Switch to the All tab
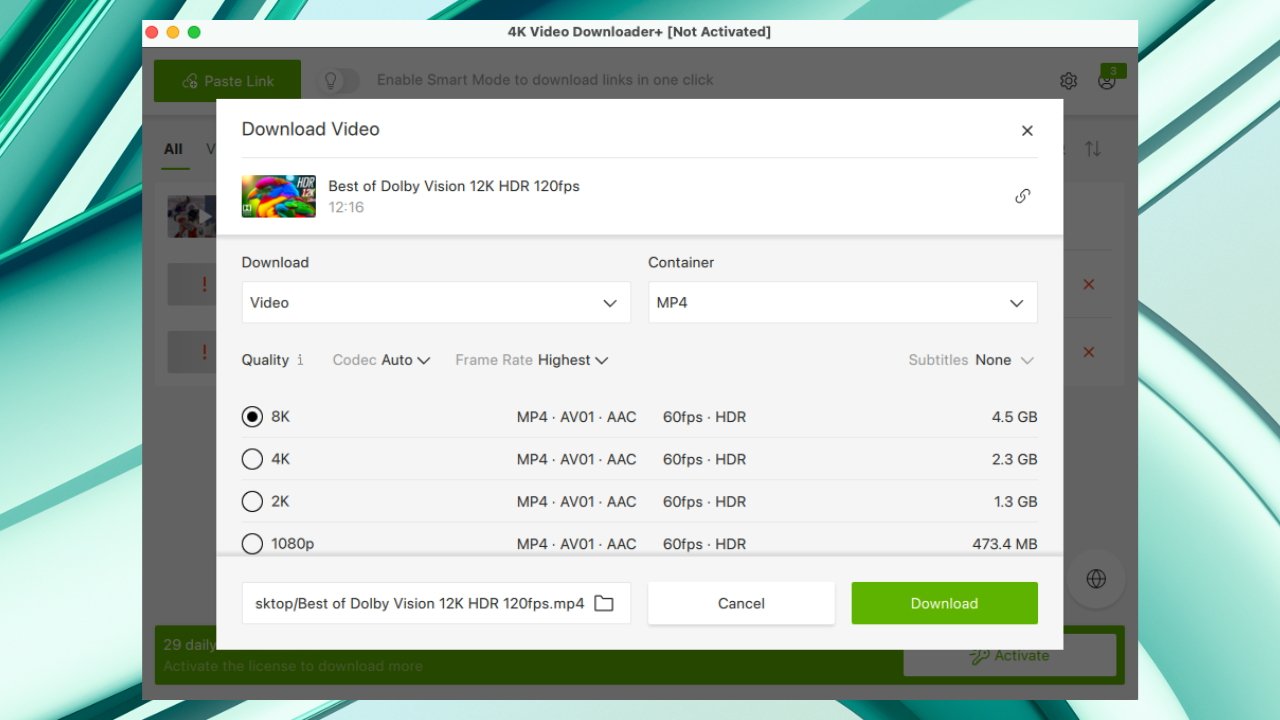This screenshot has height=720, width=1280. (174, 149)
